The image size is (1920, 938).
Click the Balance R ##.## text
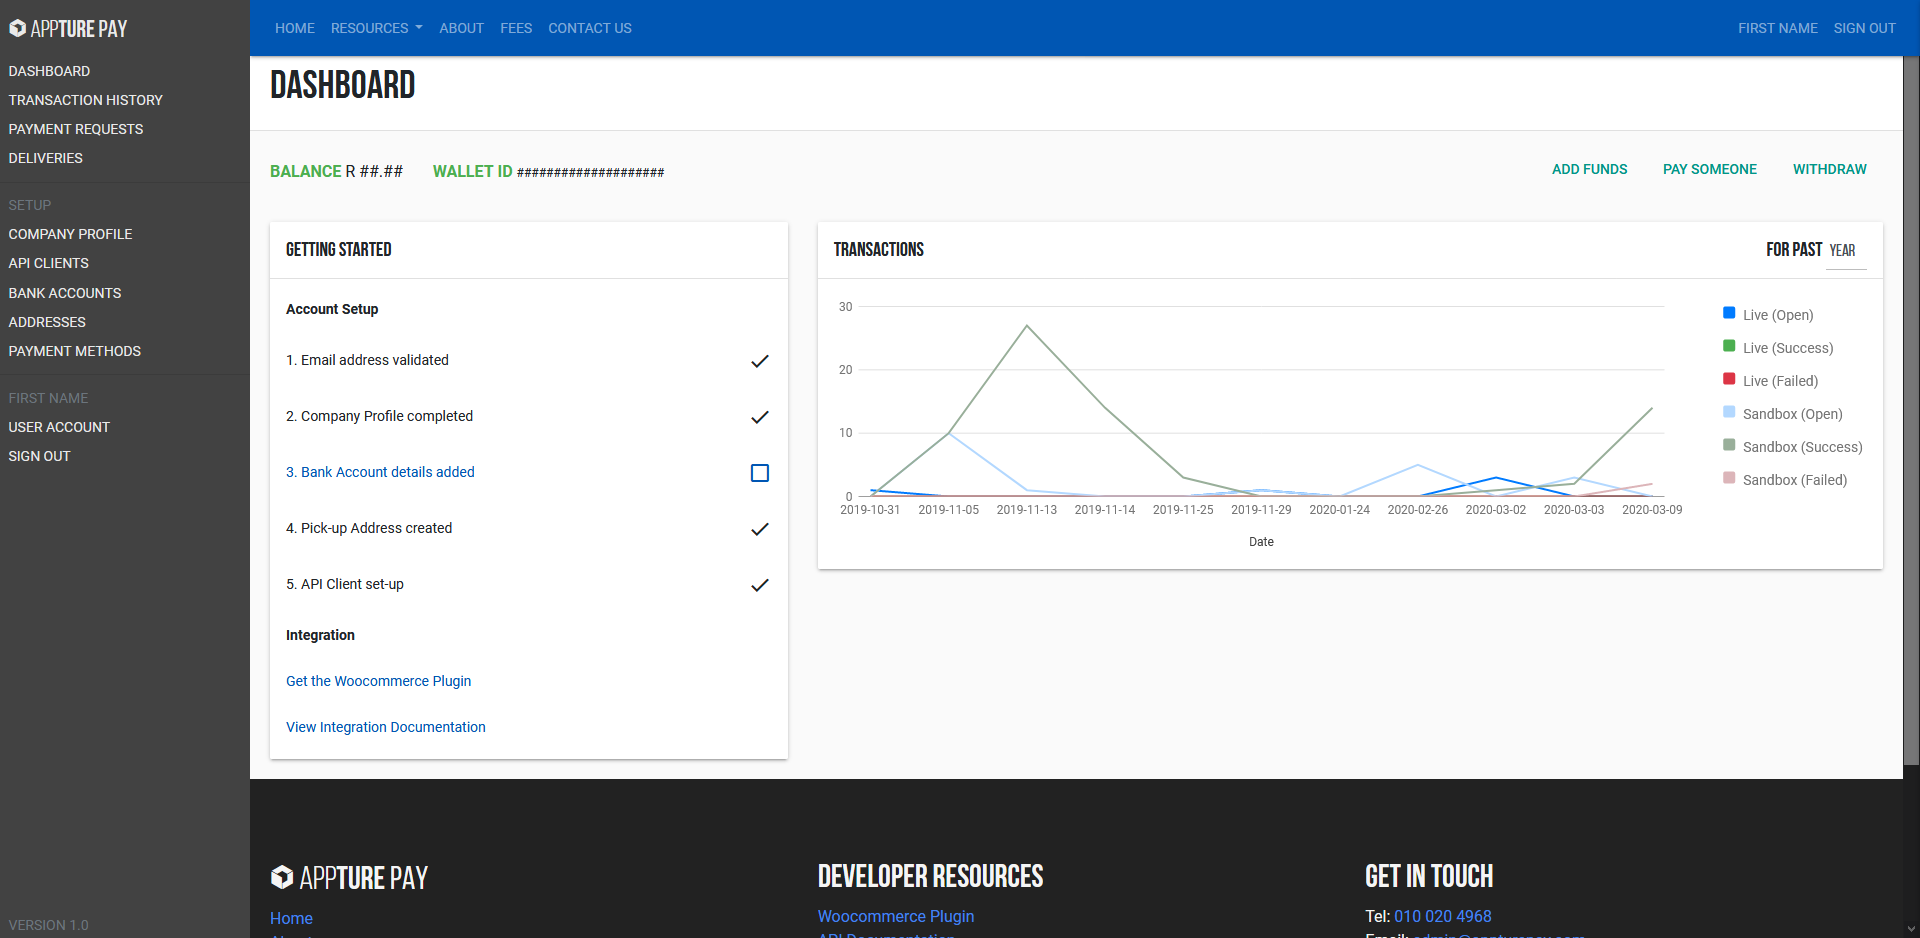click(x=336, y=171)
